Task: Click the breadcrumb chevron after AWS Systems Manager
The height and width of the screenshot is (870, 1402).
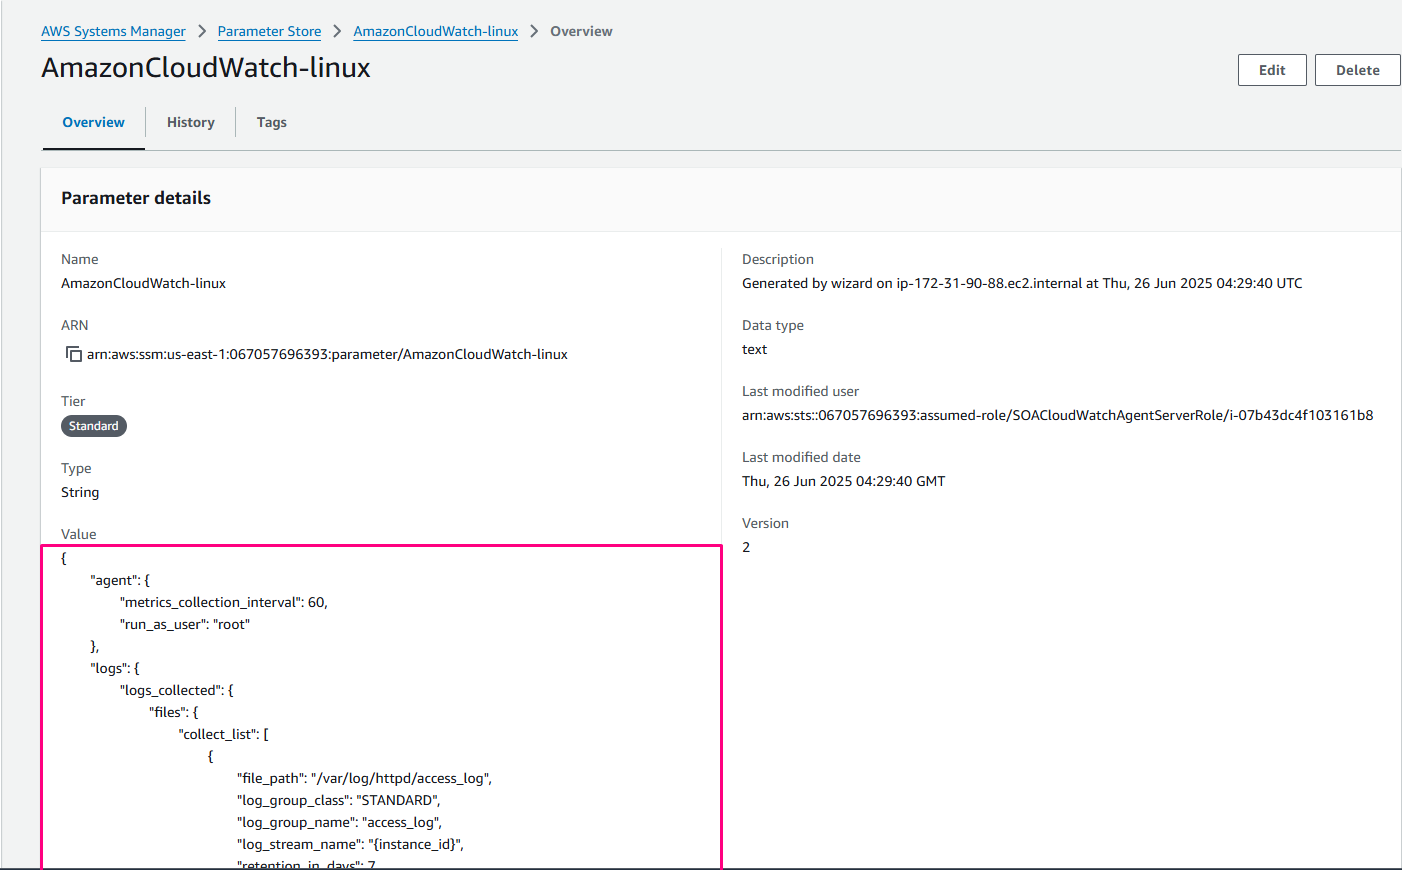Action: tap(202, 31)
